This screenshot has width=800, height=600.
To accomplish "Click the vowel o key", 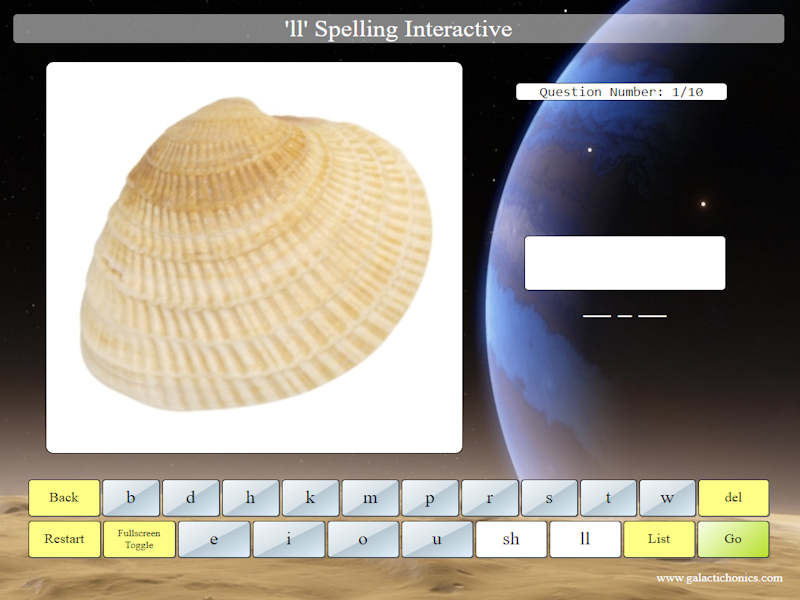I will (x=361, y=539).
